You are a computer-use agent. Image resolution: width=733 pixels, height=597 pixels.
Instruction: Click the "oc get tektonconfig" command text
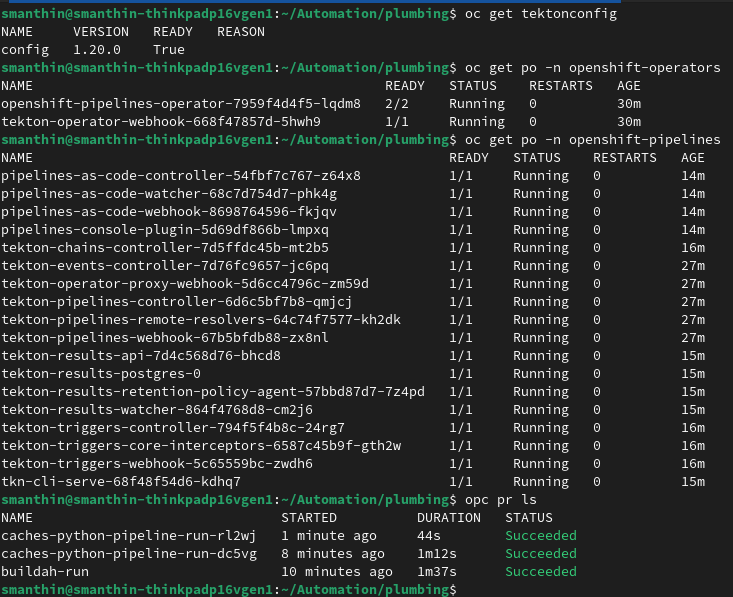tap(541, 14)
